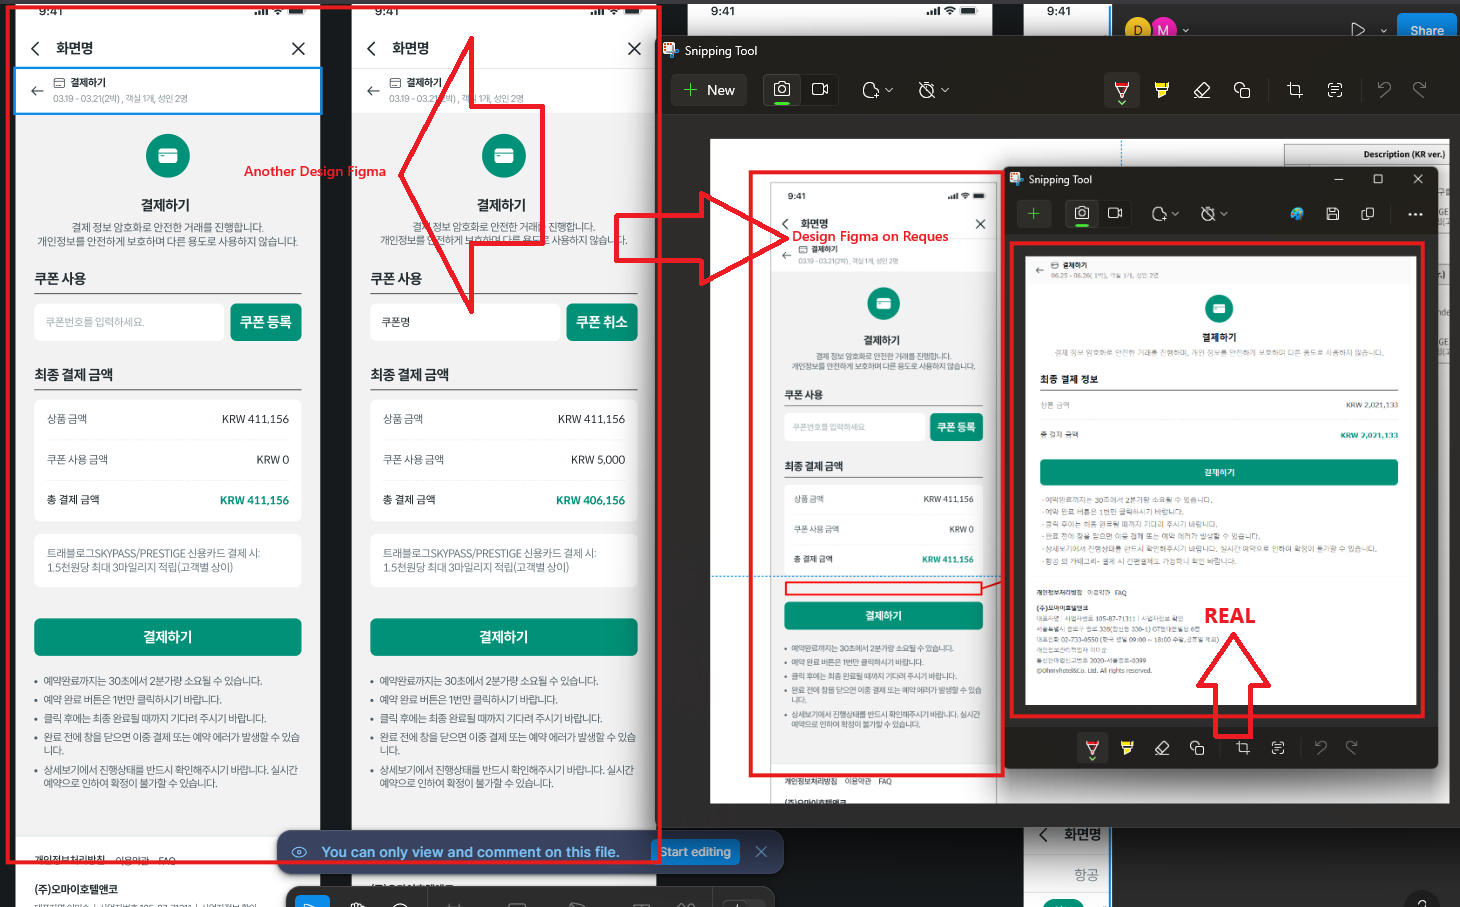This screenshot has height=907, width=1460.
Task: Undo in the back Snipping Tool toolbar
Action: 1384,90
